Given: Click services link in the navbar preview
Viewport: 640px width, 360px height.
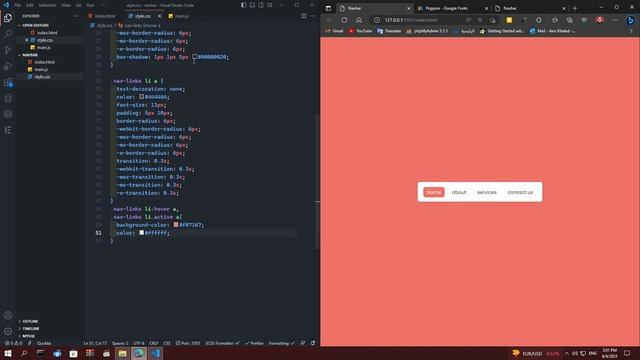Looking at the screenshot, I should click(487, 192).
